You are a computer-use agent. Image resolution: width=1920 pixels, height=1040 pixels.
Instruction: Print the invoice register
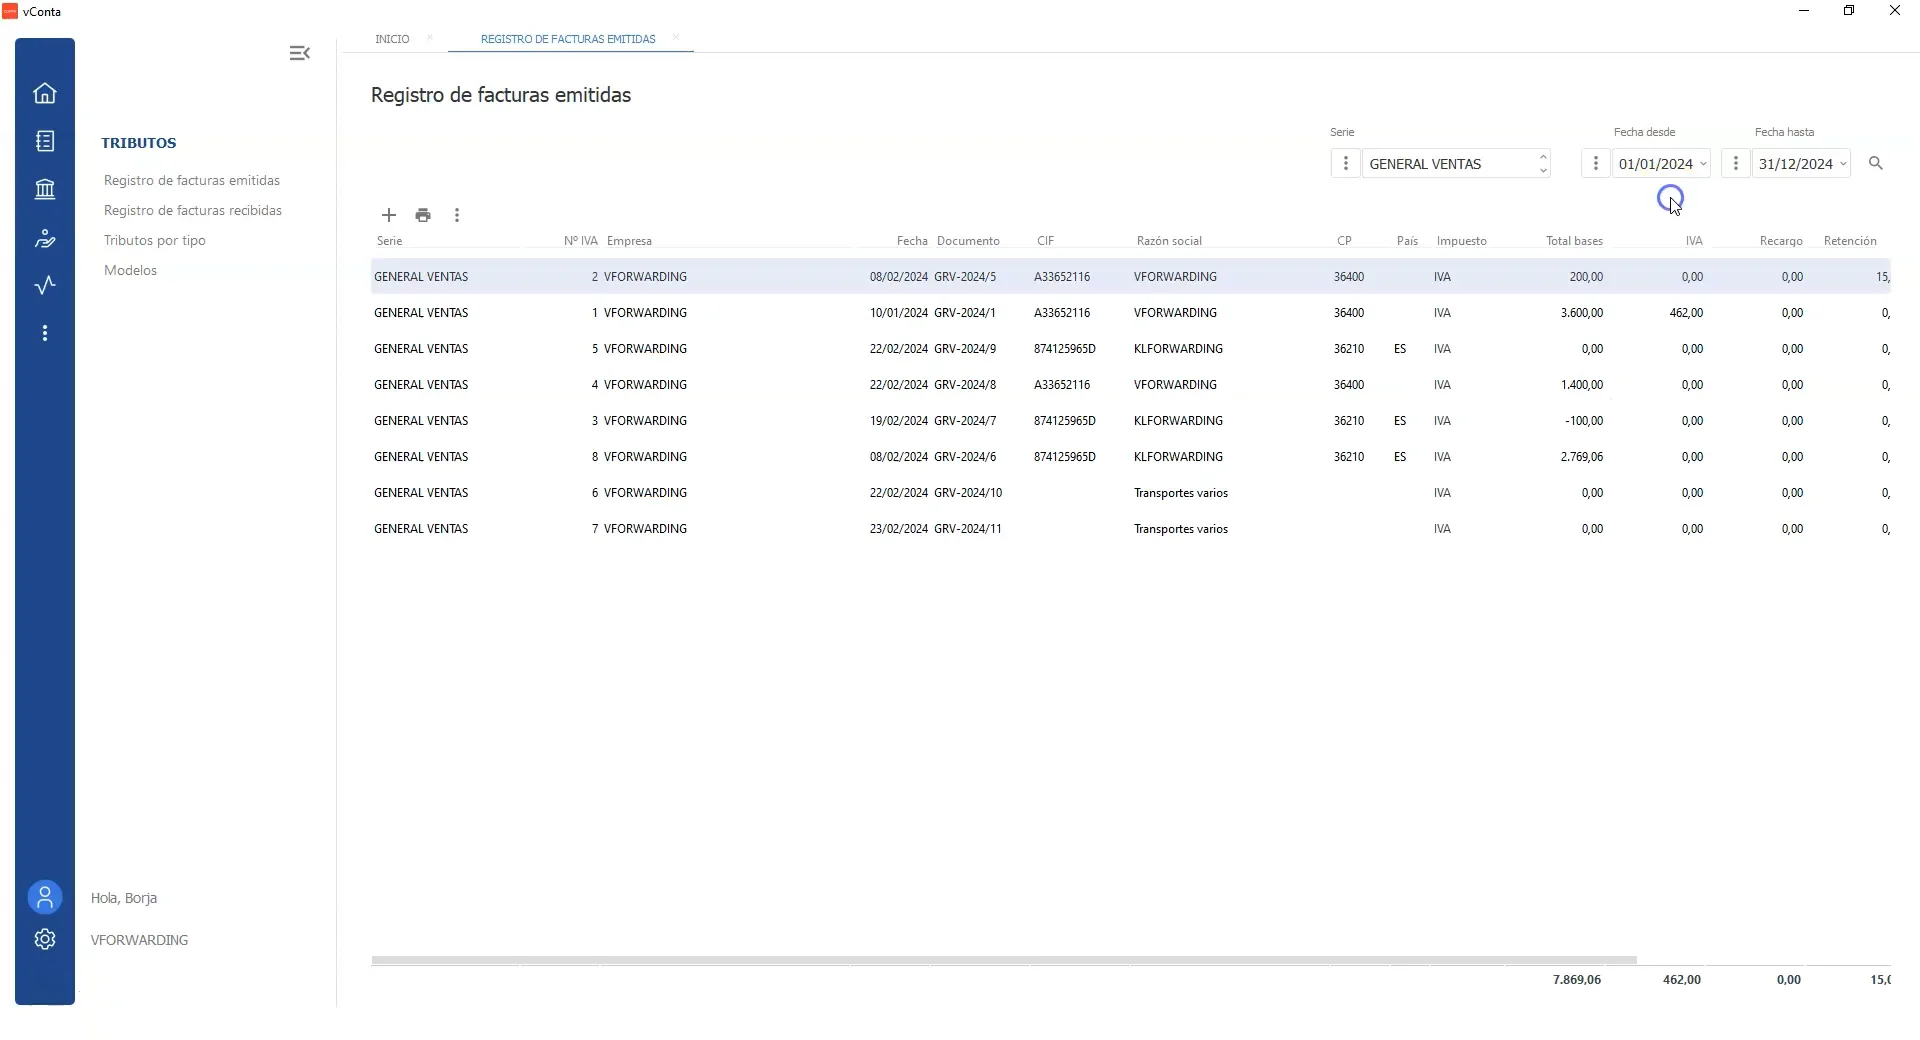click(423, 215)
